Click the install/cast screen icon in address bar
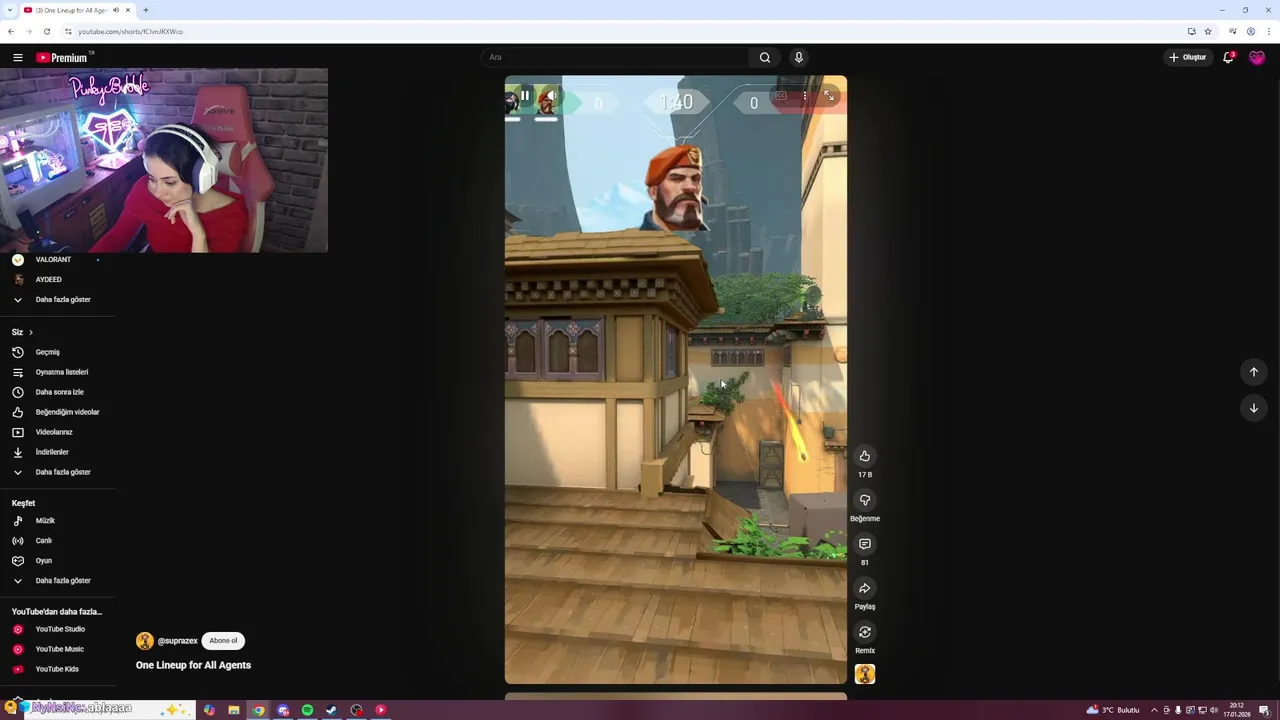 [1191, 31]
